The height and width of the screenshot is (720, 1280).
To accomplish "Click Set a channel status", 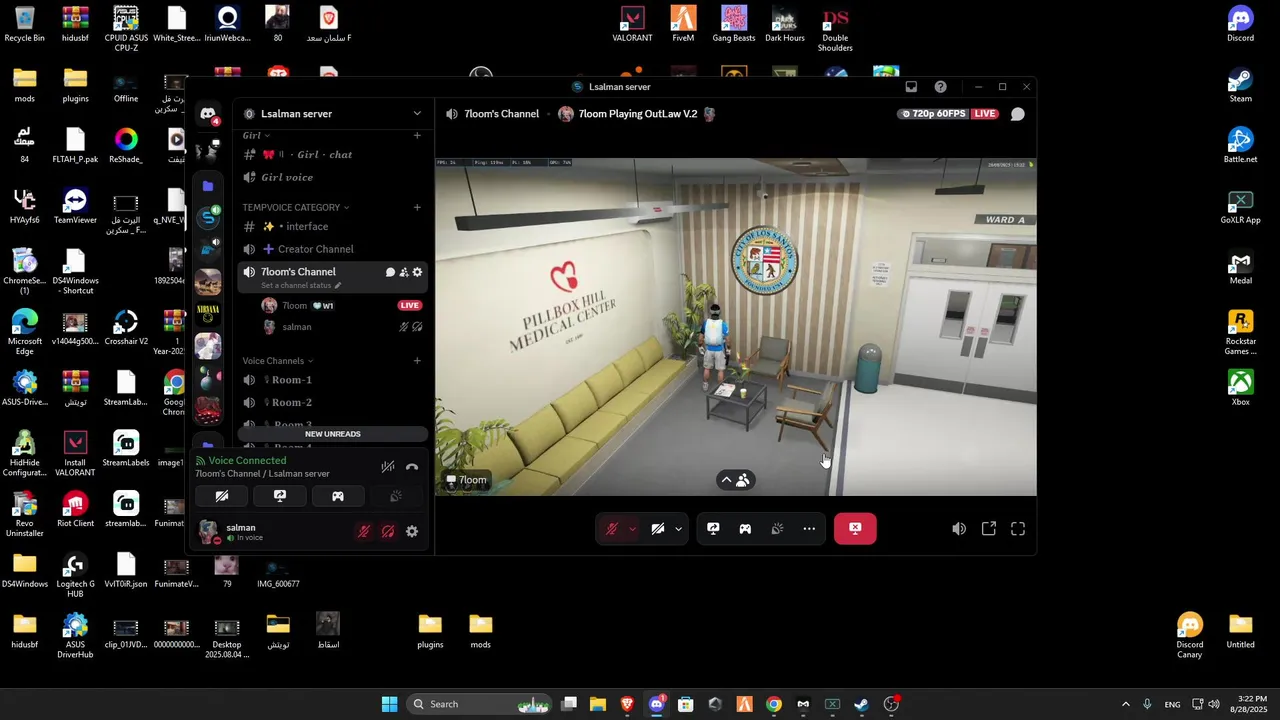I will click(301, 286).
